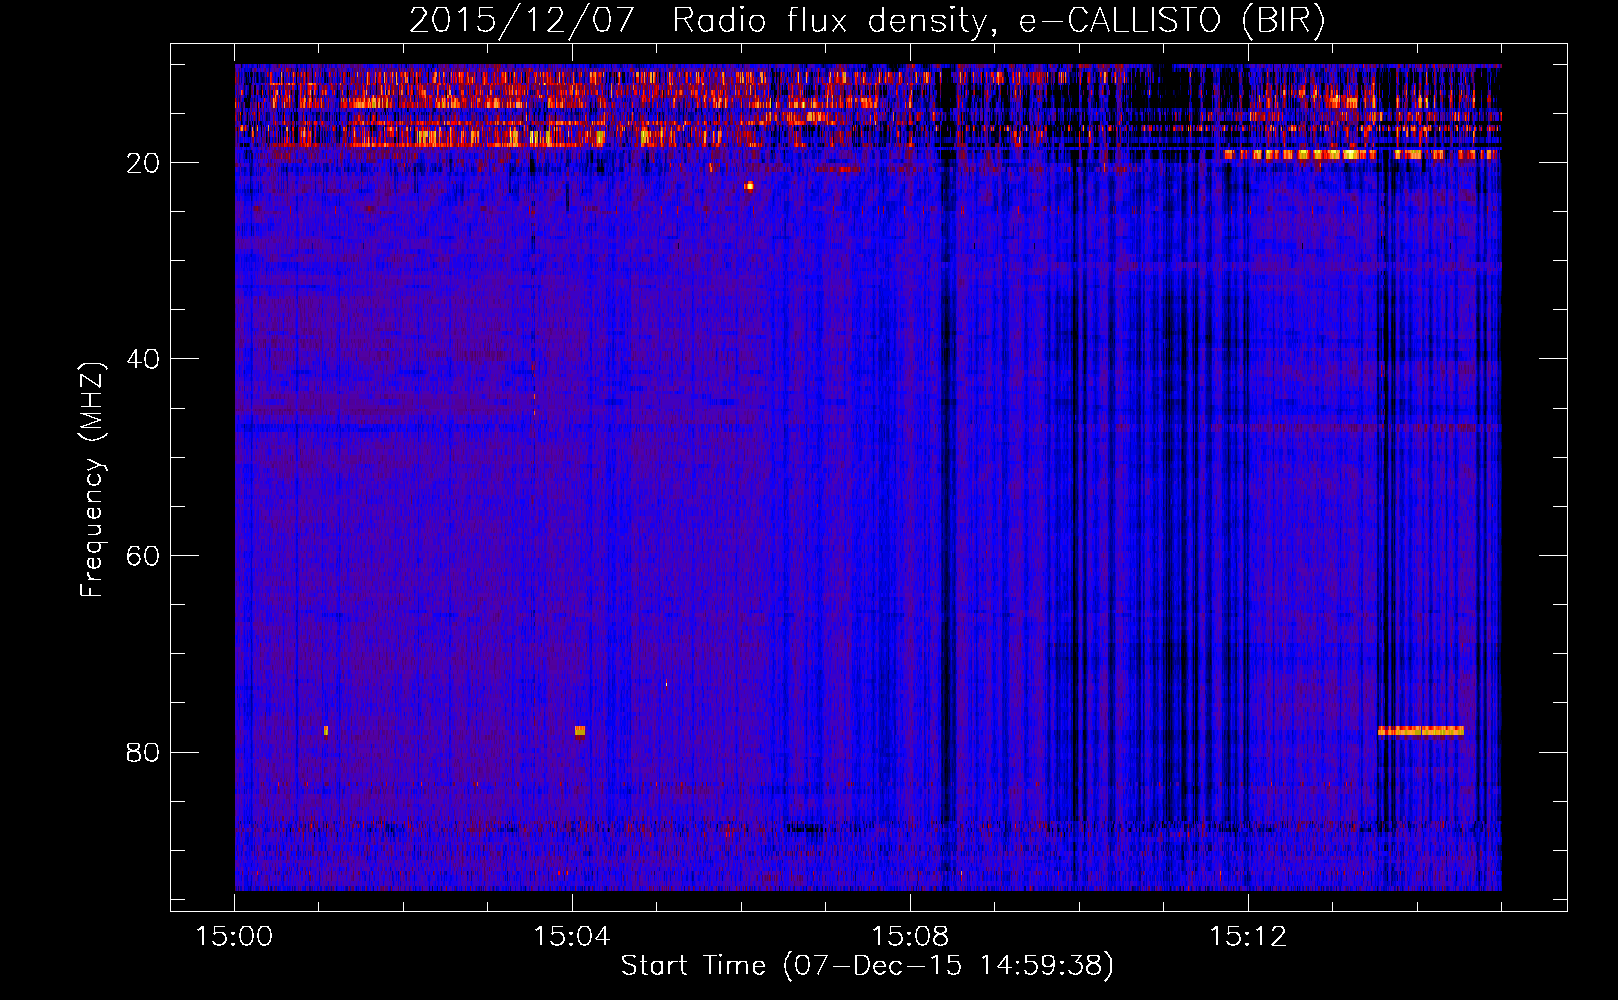1618x1000 pixels.
Task: Click the 'Frequency (MHZ)' y-axis label
Action: click(x=91, y=480)
